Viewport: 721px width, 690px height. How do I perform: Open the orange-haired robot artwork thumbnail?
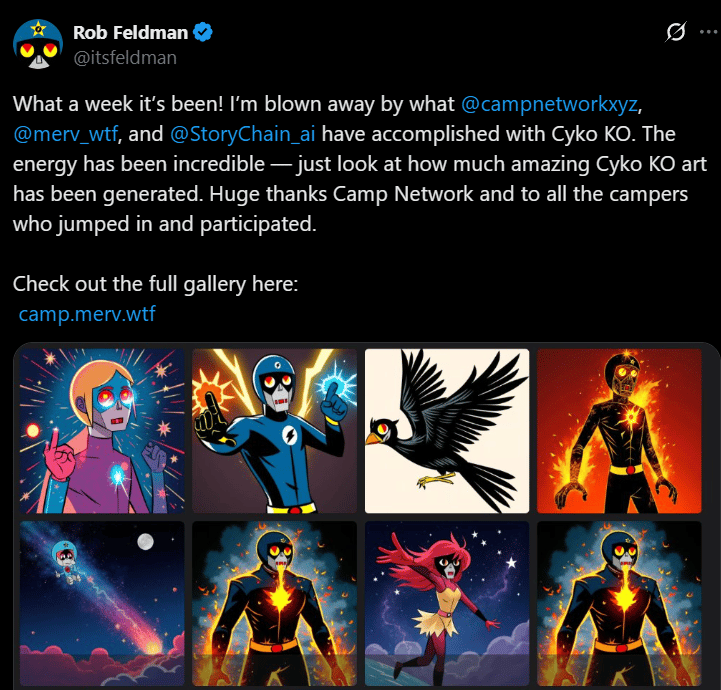pyautogui.click(x=102, y=431)
